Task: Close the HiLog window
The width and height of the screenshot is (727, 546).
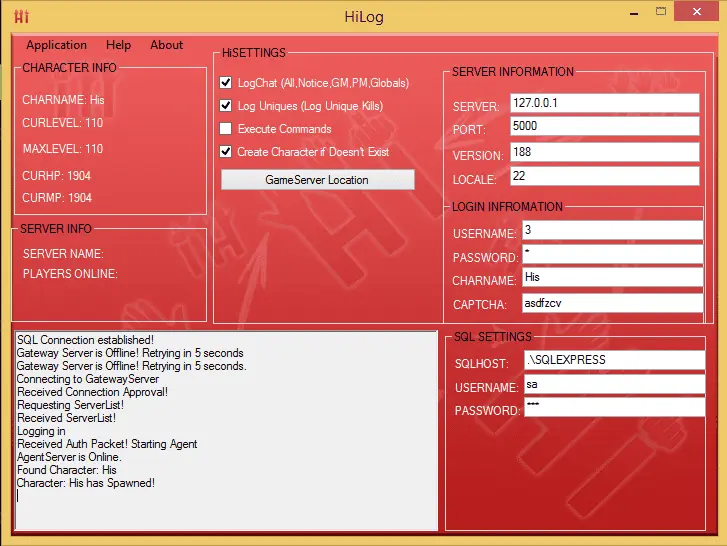Action: [x=696, y=12]
